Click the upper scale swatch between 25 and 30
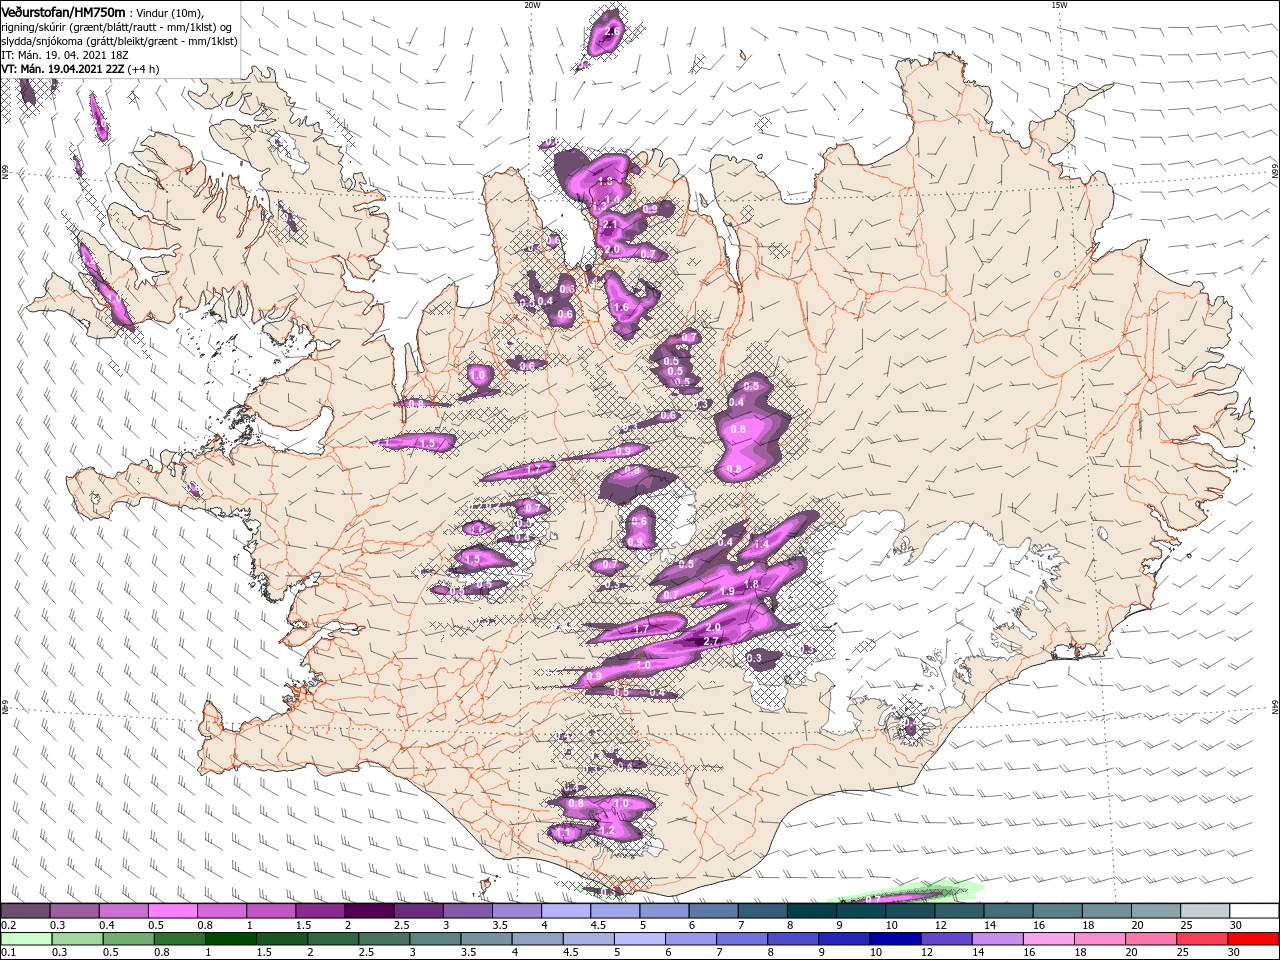Viewport: 1280px width, 960px height. [x=1205, y=911]
